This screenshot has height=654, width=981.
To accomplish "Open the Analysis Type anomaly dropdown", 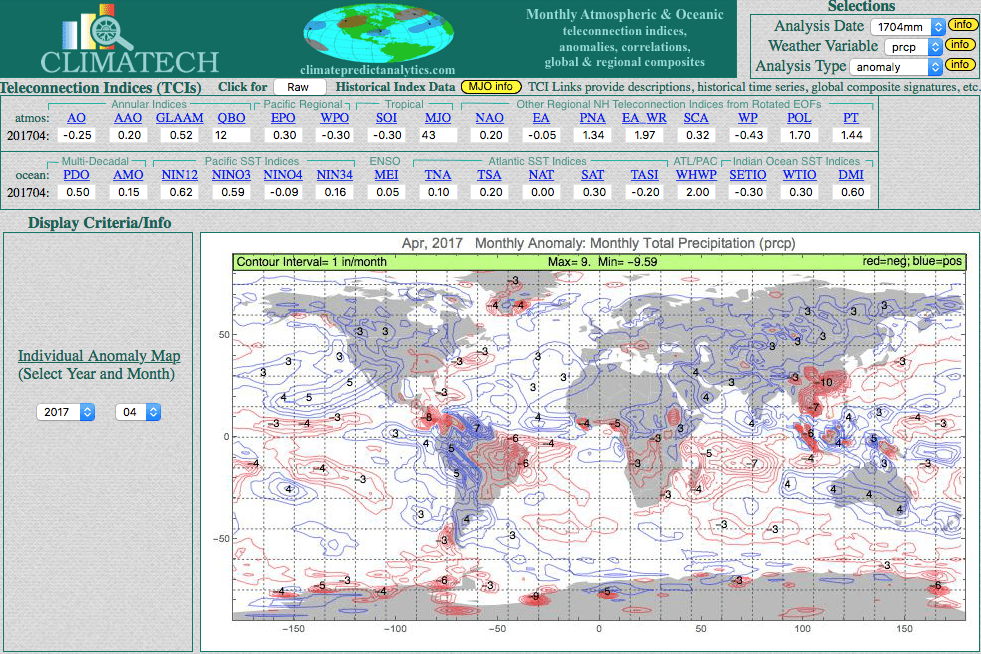I will click(895, 67).
